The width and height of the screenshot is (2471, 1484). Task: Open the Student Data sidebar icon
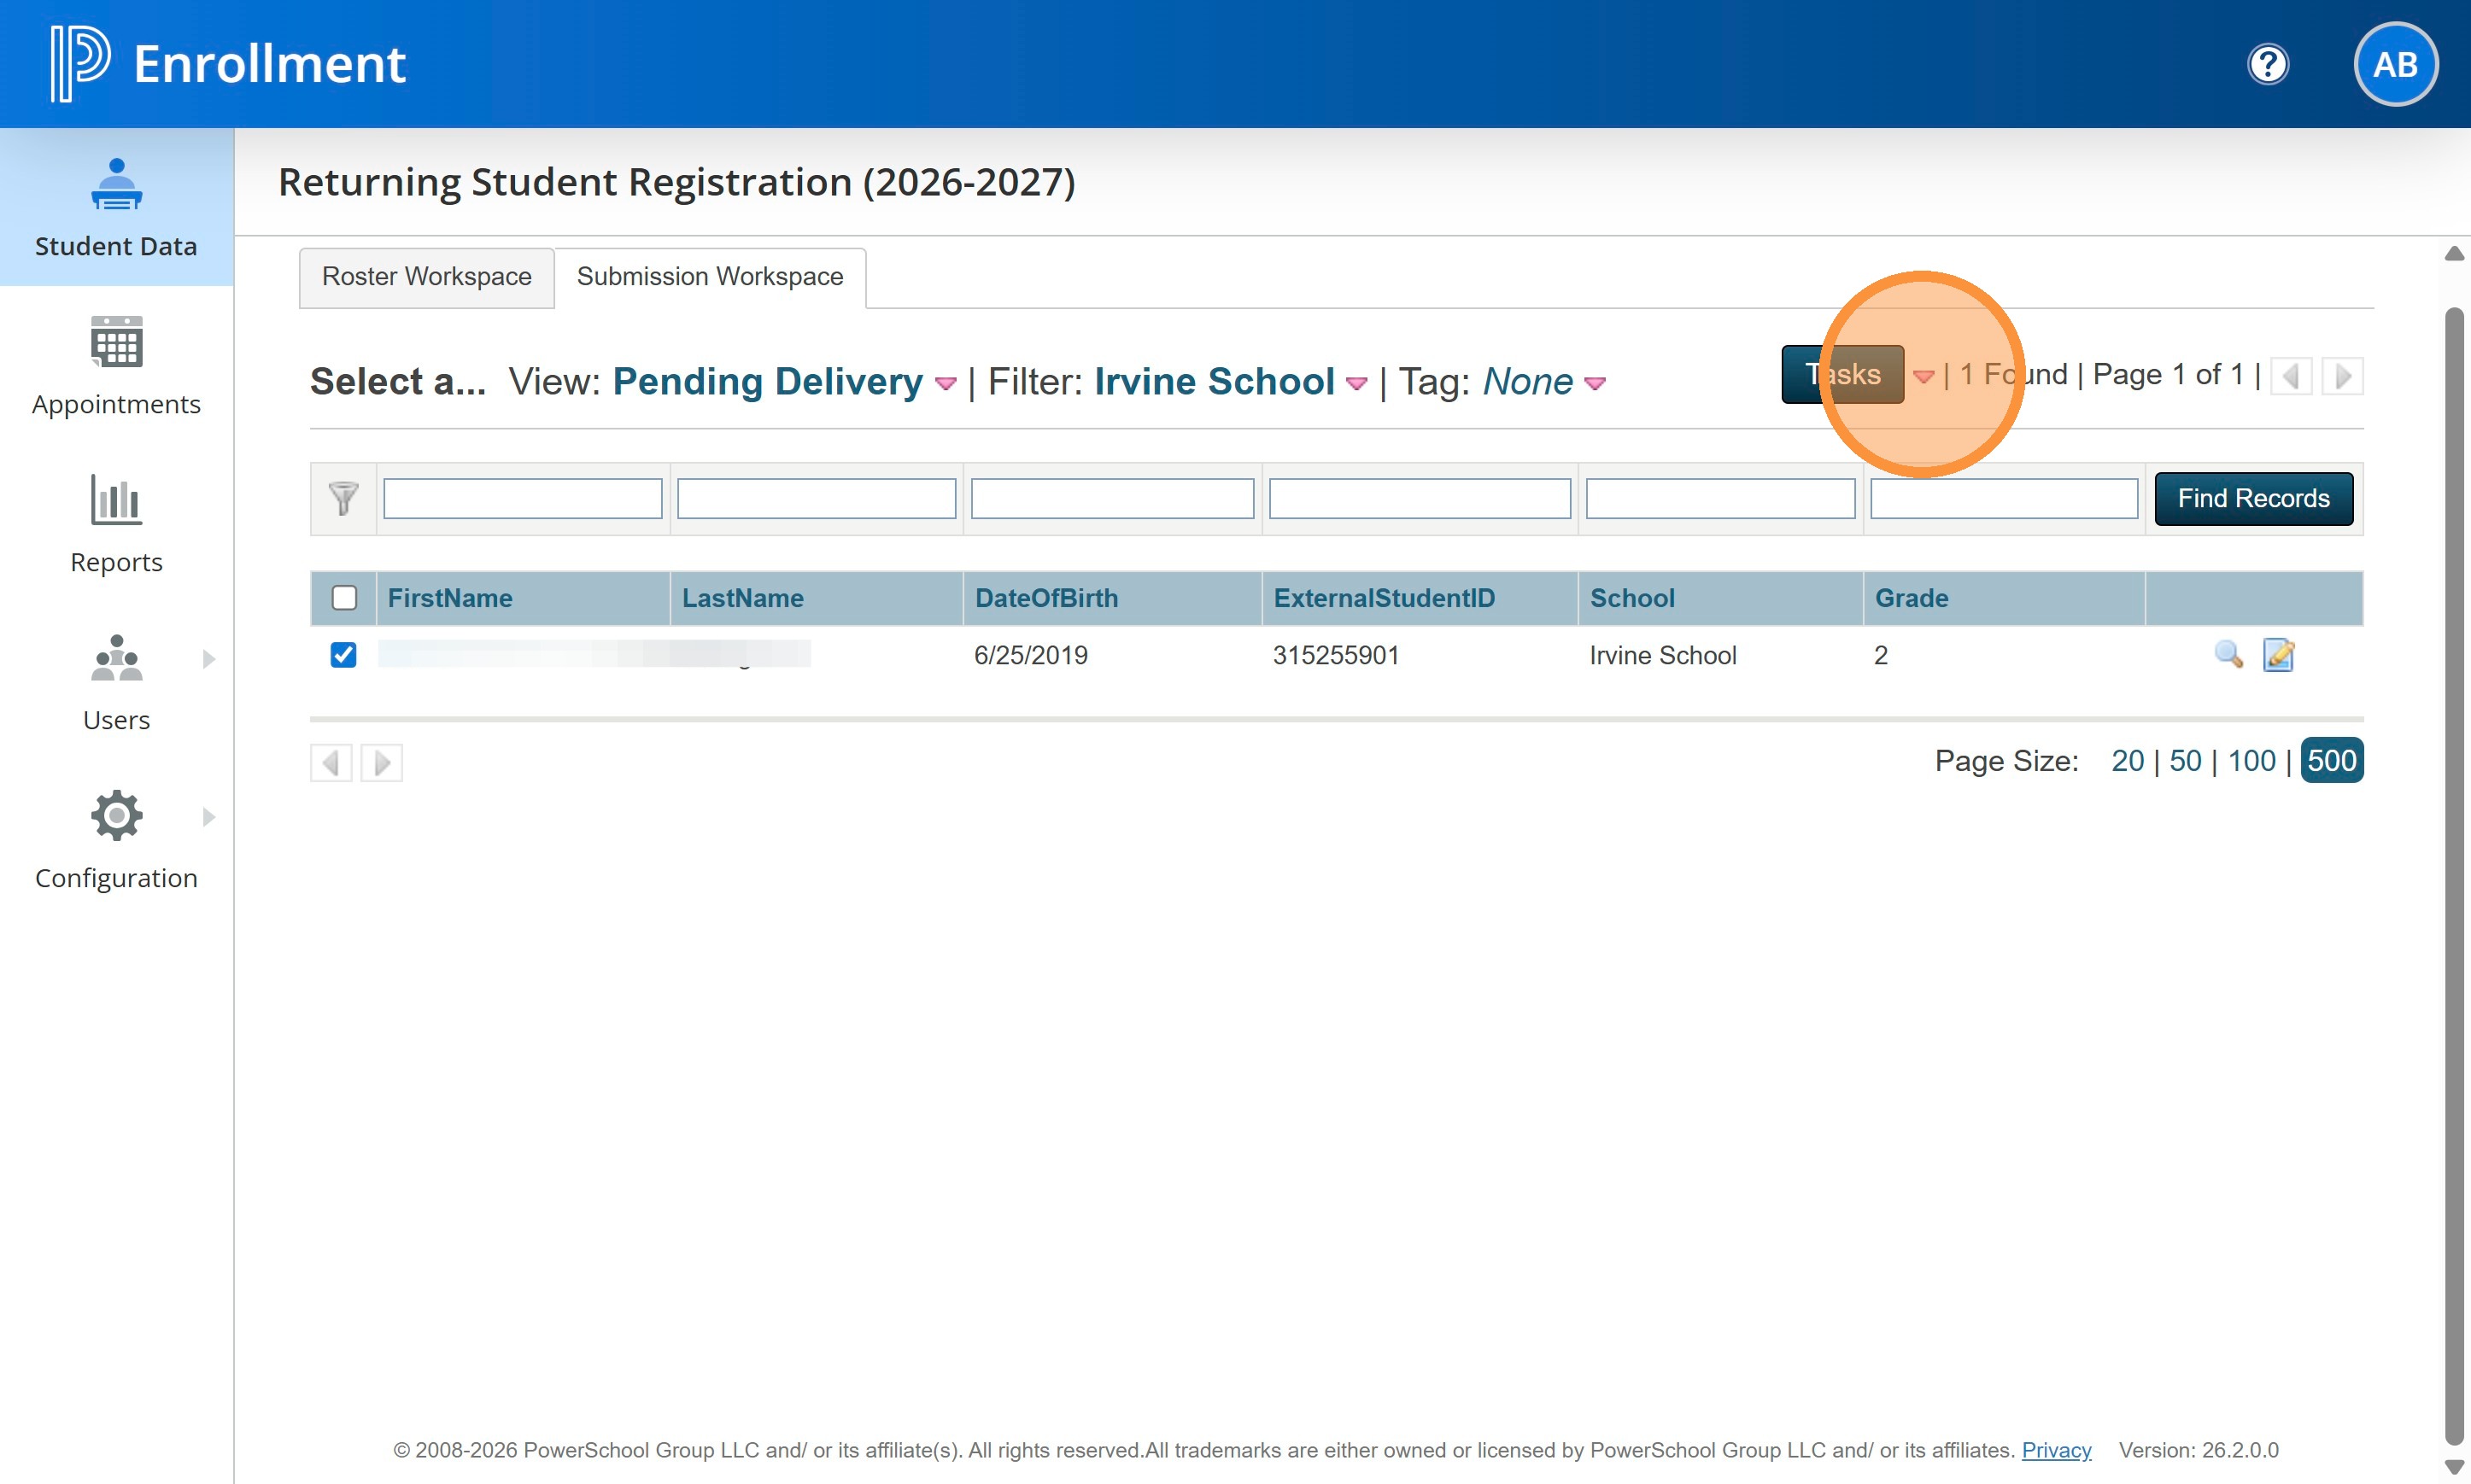116,185
